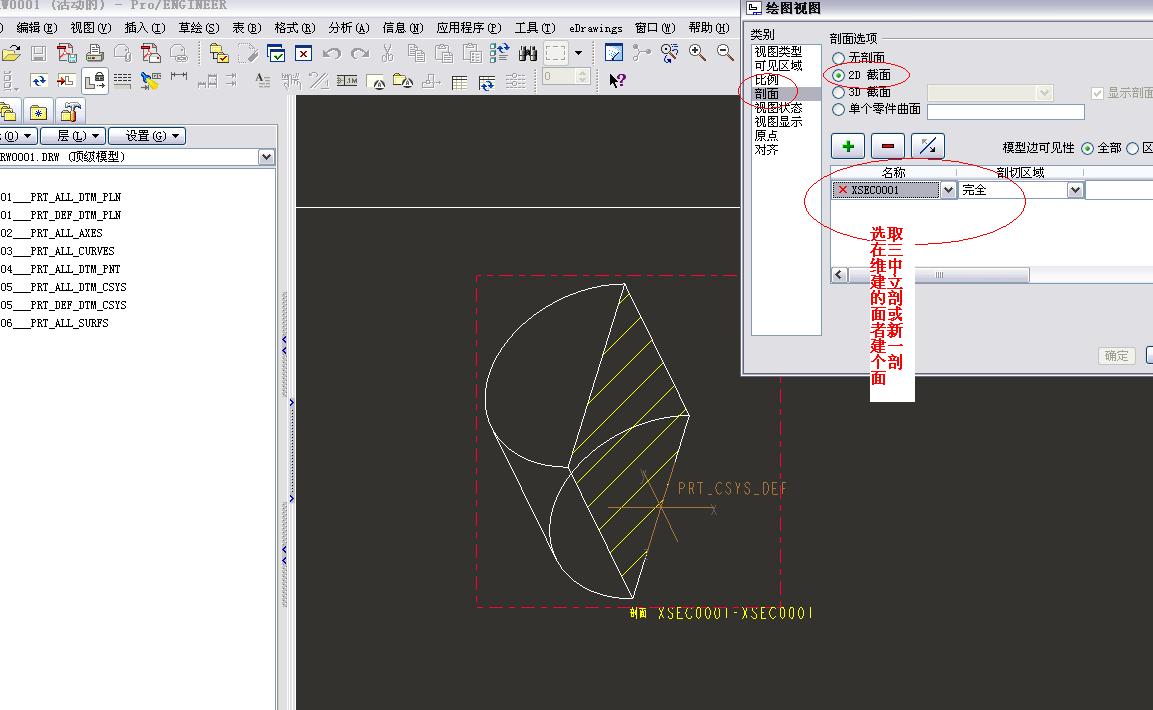Click the star folder tab icon
1153x710 pixels.
tap(38, 112)
